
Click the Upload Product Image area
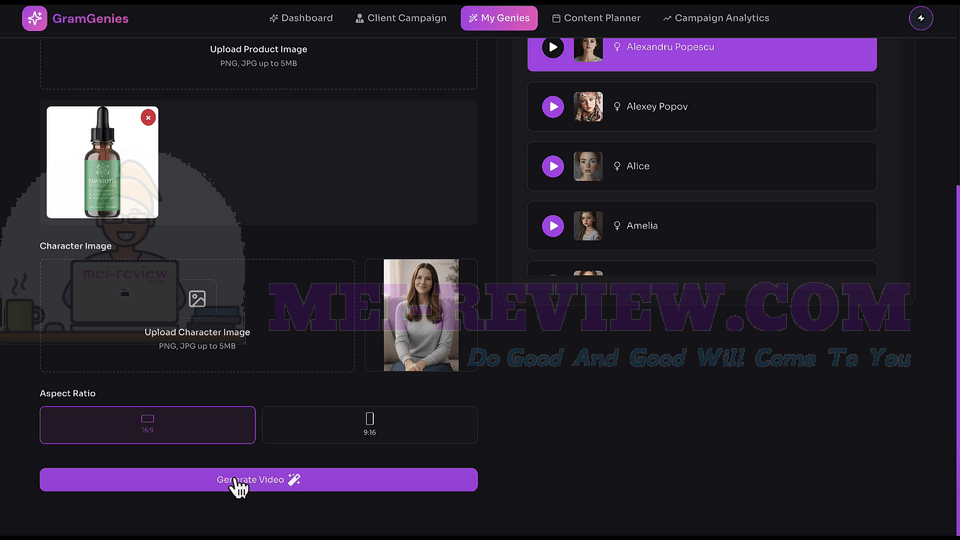point(258,64)
